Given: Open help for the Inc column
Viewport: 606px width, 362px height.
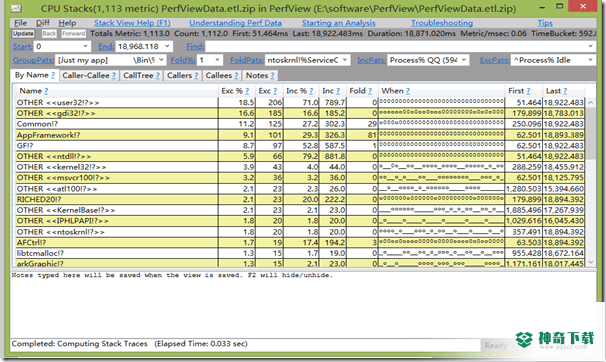Looking at the screenshot, I should pyautogui.click(x=338, y=91).
